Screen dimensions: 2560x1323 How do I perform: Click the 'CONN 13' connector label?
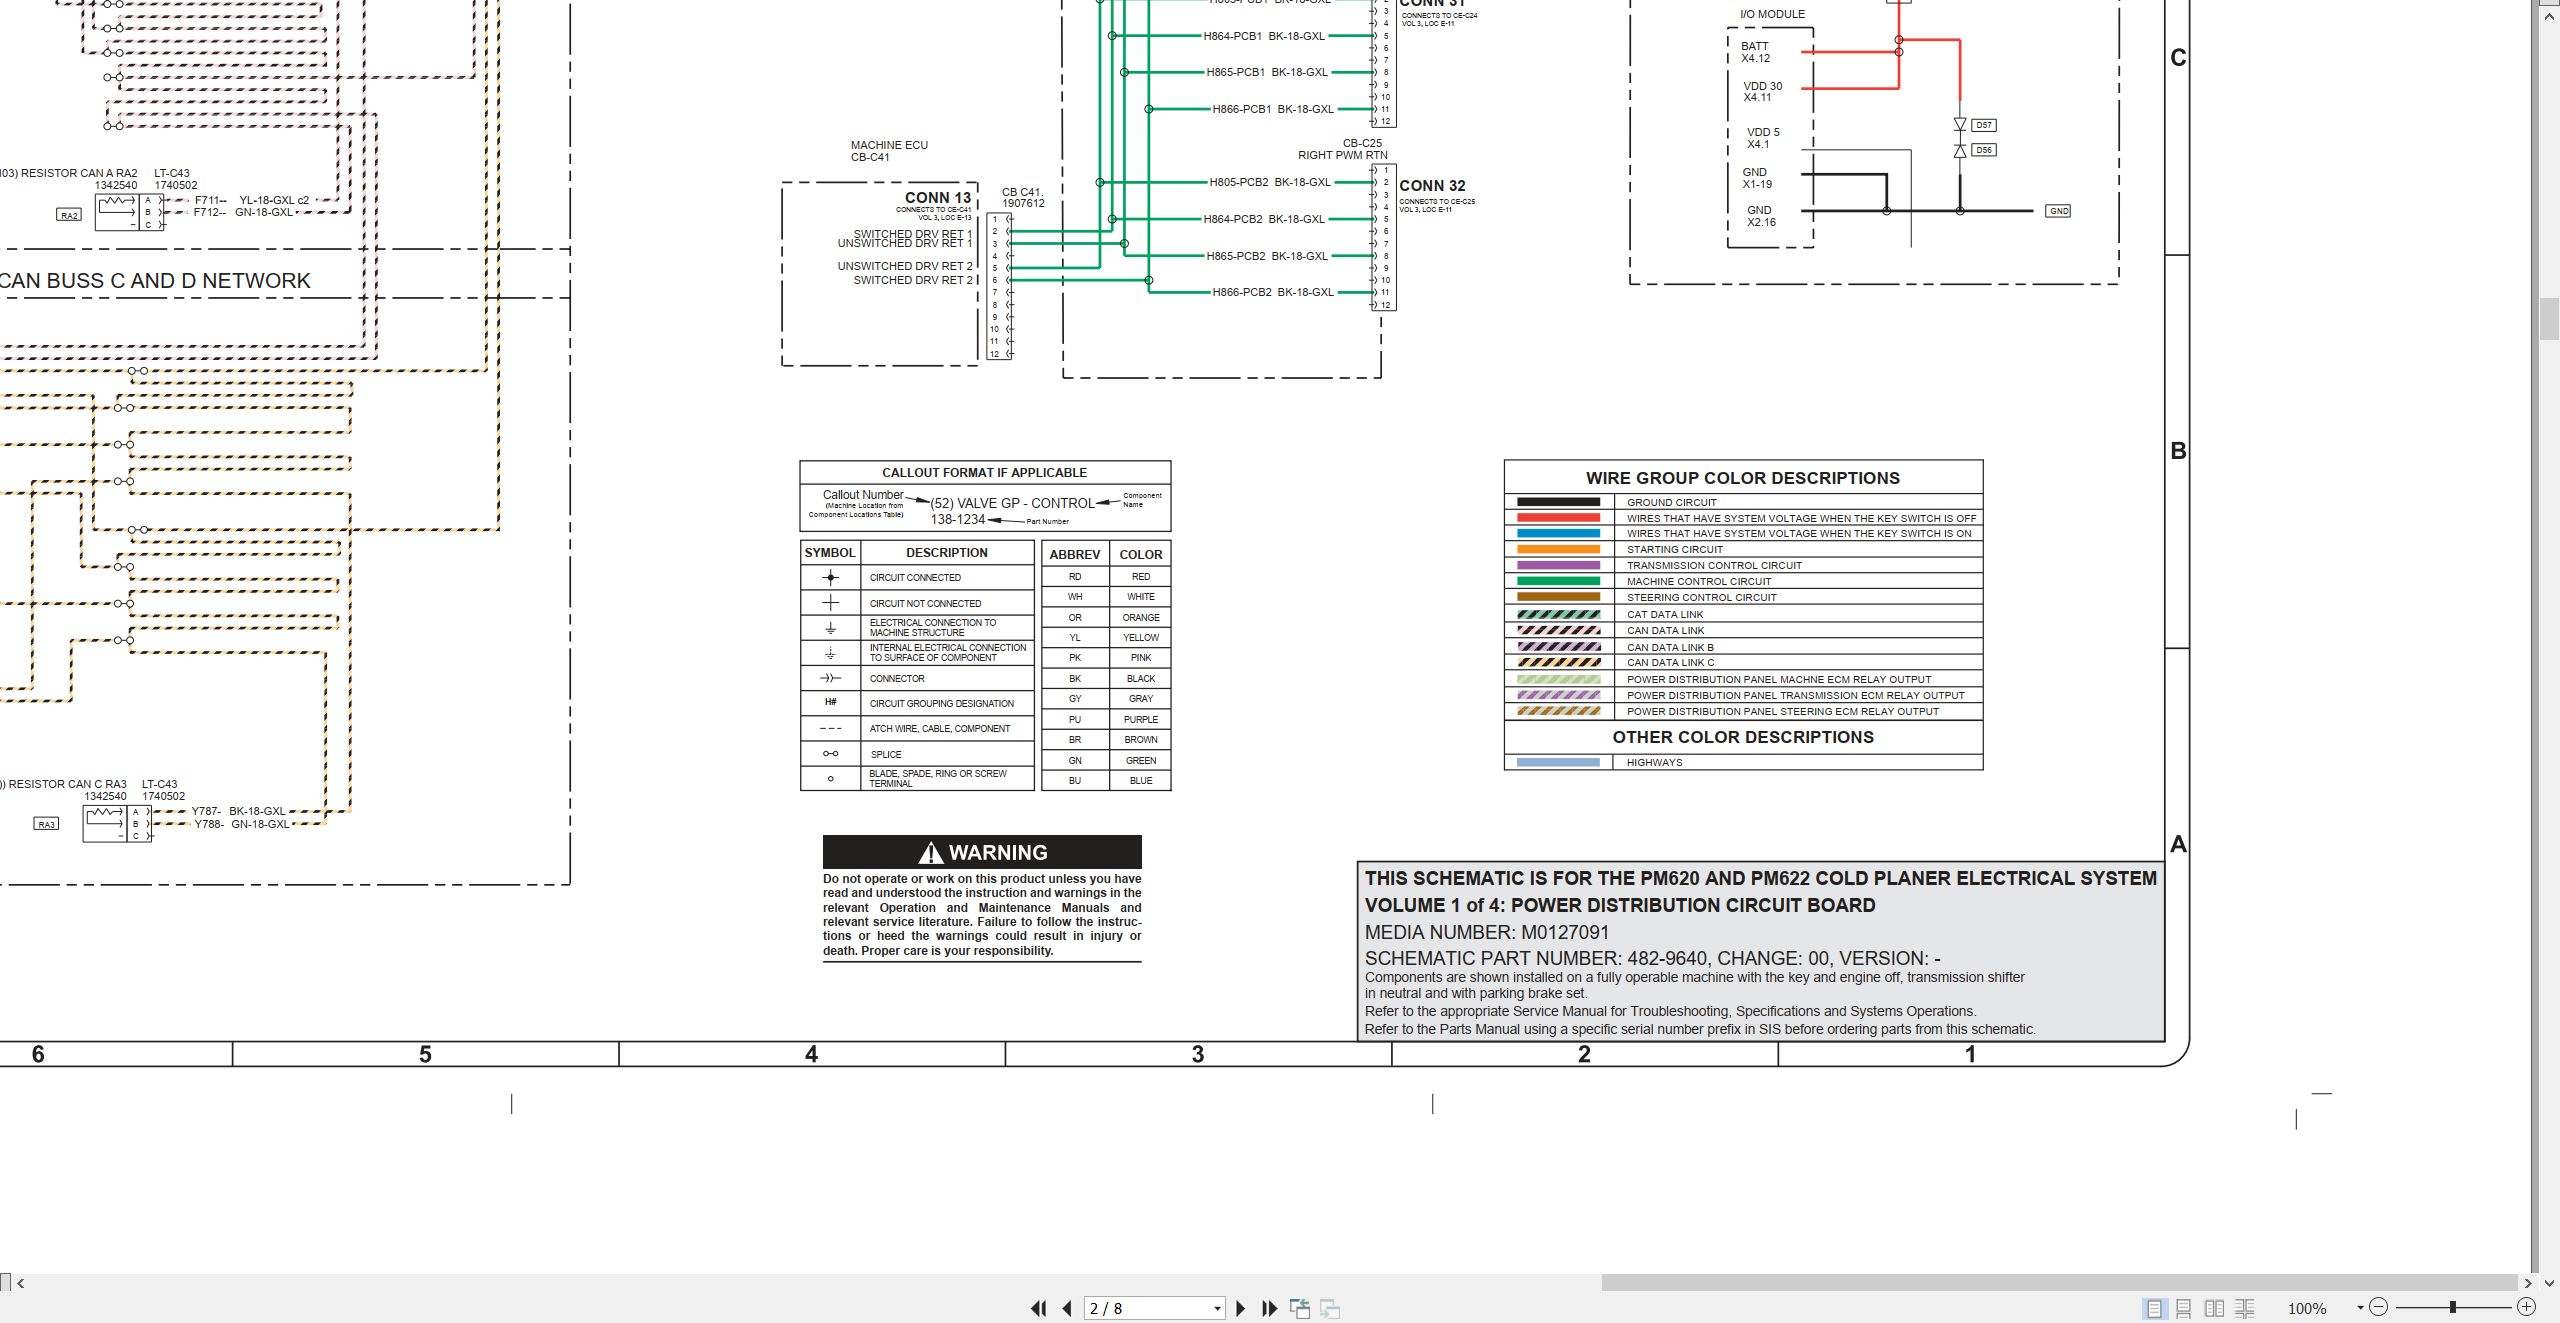tap(938, 198)
